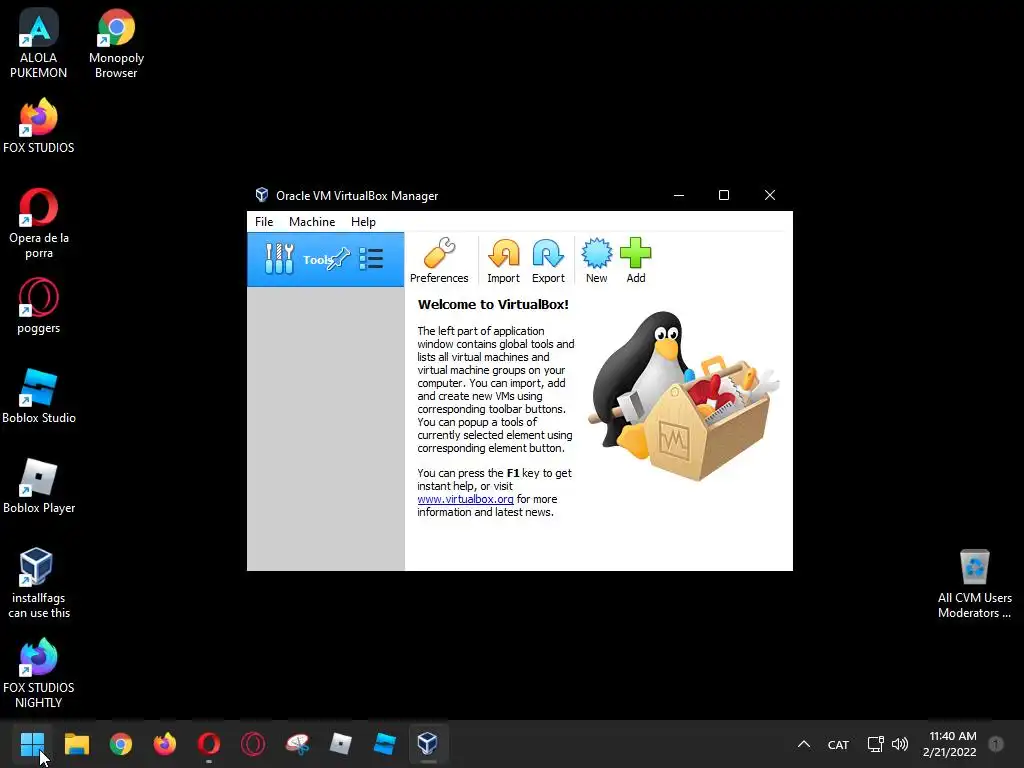This screenshot has width=1024, height=768.
Task: Select the Boblox Studio desktop shortcut
Action: click(39, 396)
